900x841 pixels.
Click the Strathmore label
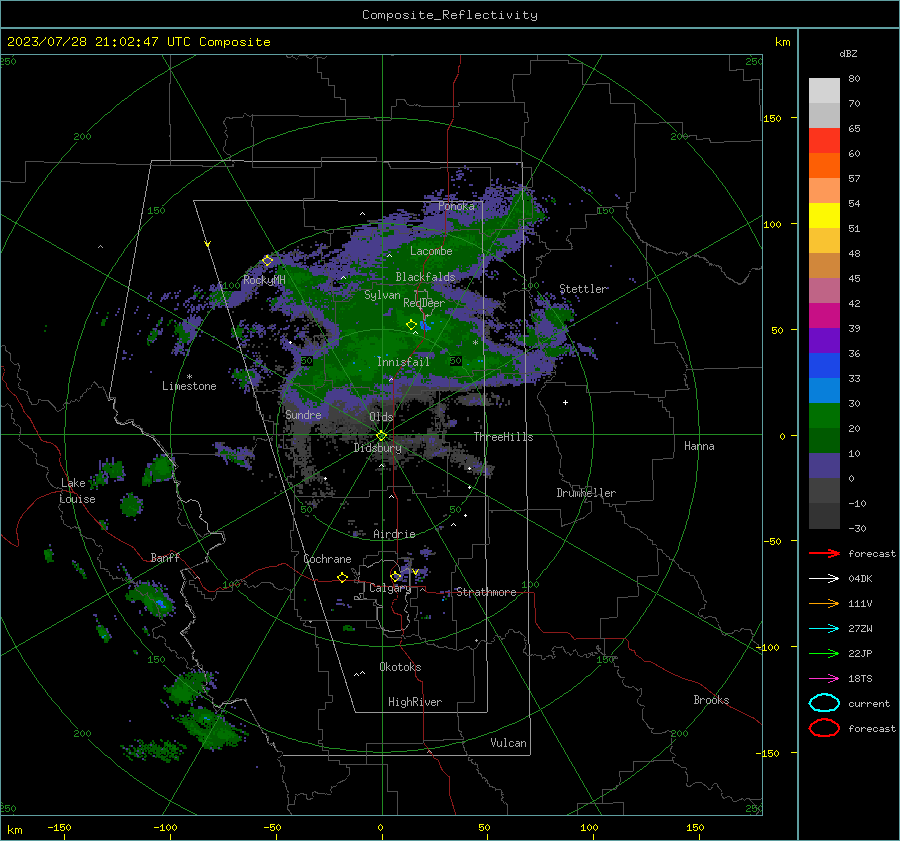point(486,592)
